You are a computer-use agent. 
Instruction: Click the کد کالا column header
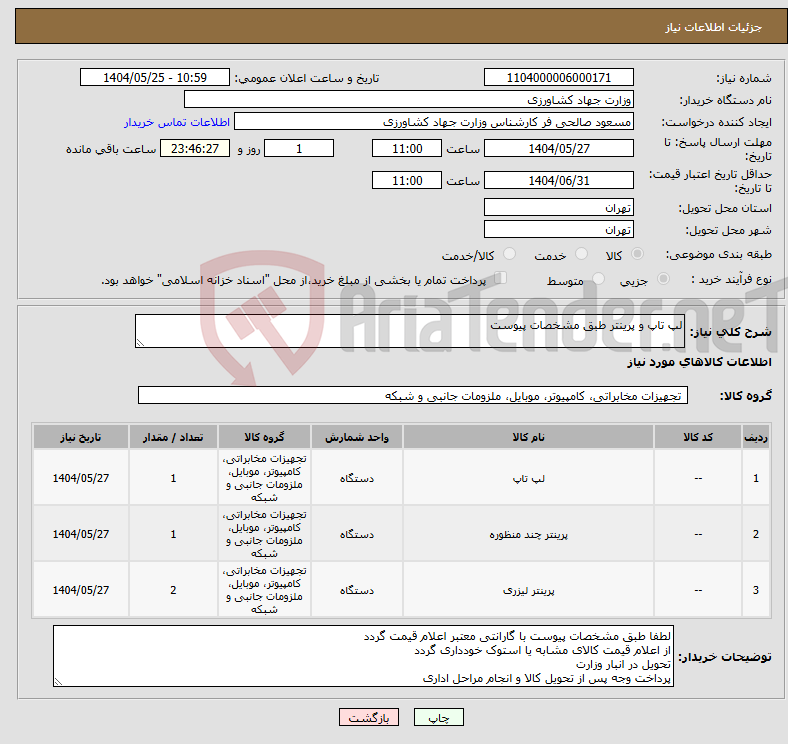tap(698, 437)
